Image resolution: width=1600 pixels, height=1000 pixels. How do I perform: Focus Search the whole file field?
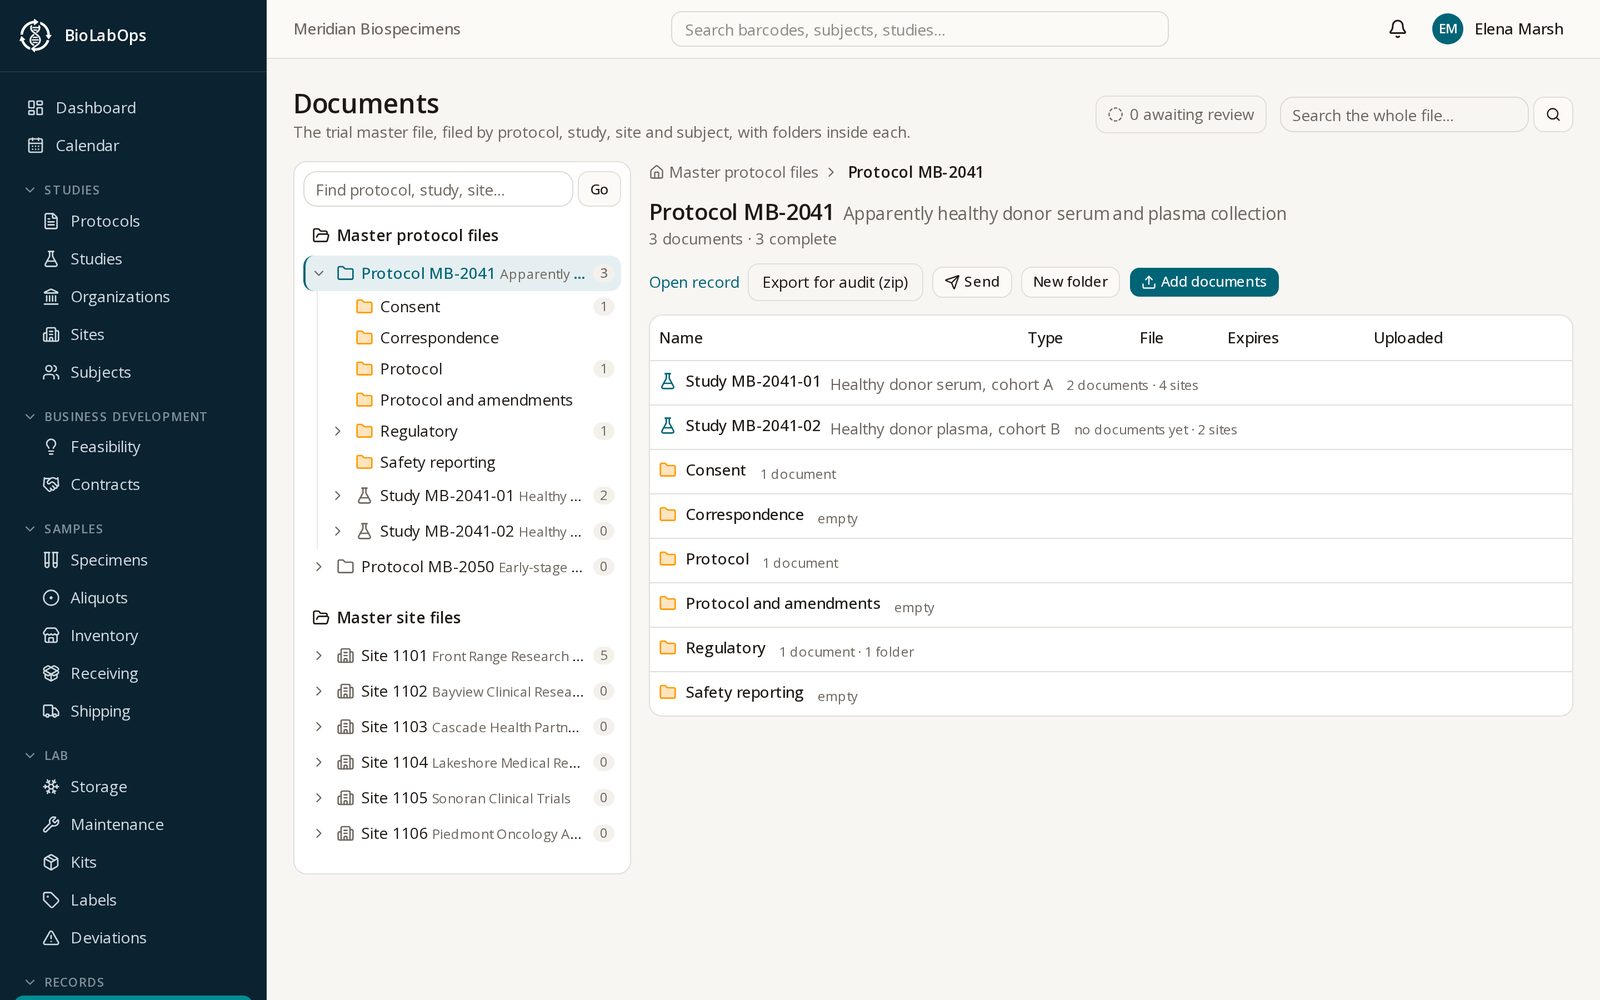pos(1404,115)
